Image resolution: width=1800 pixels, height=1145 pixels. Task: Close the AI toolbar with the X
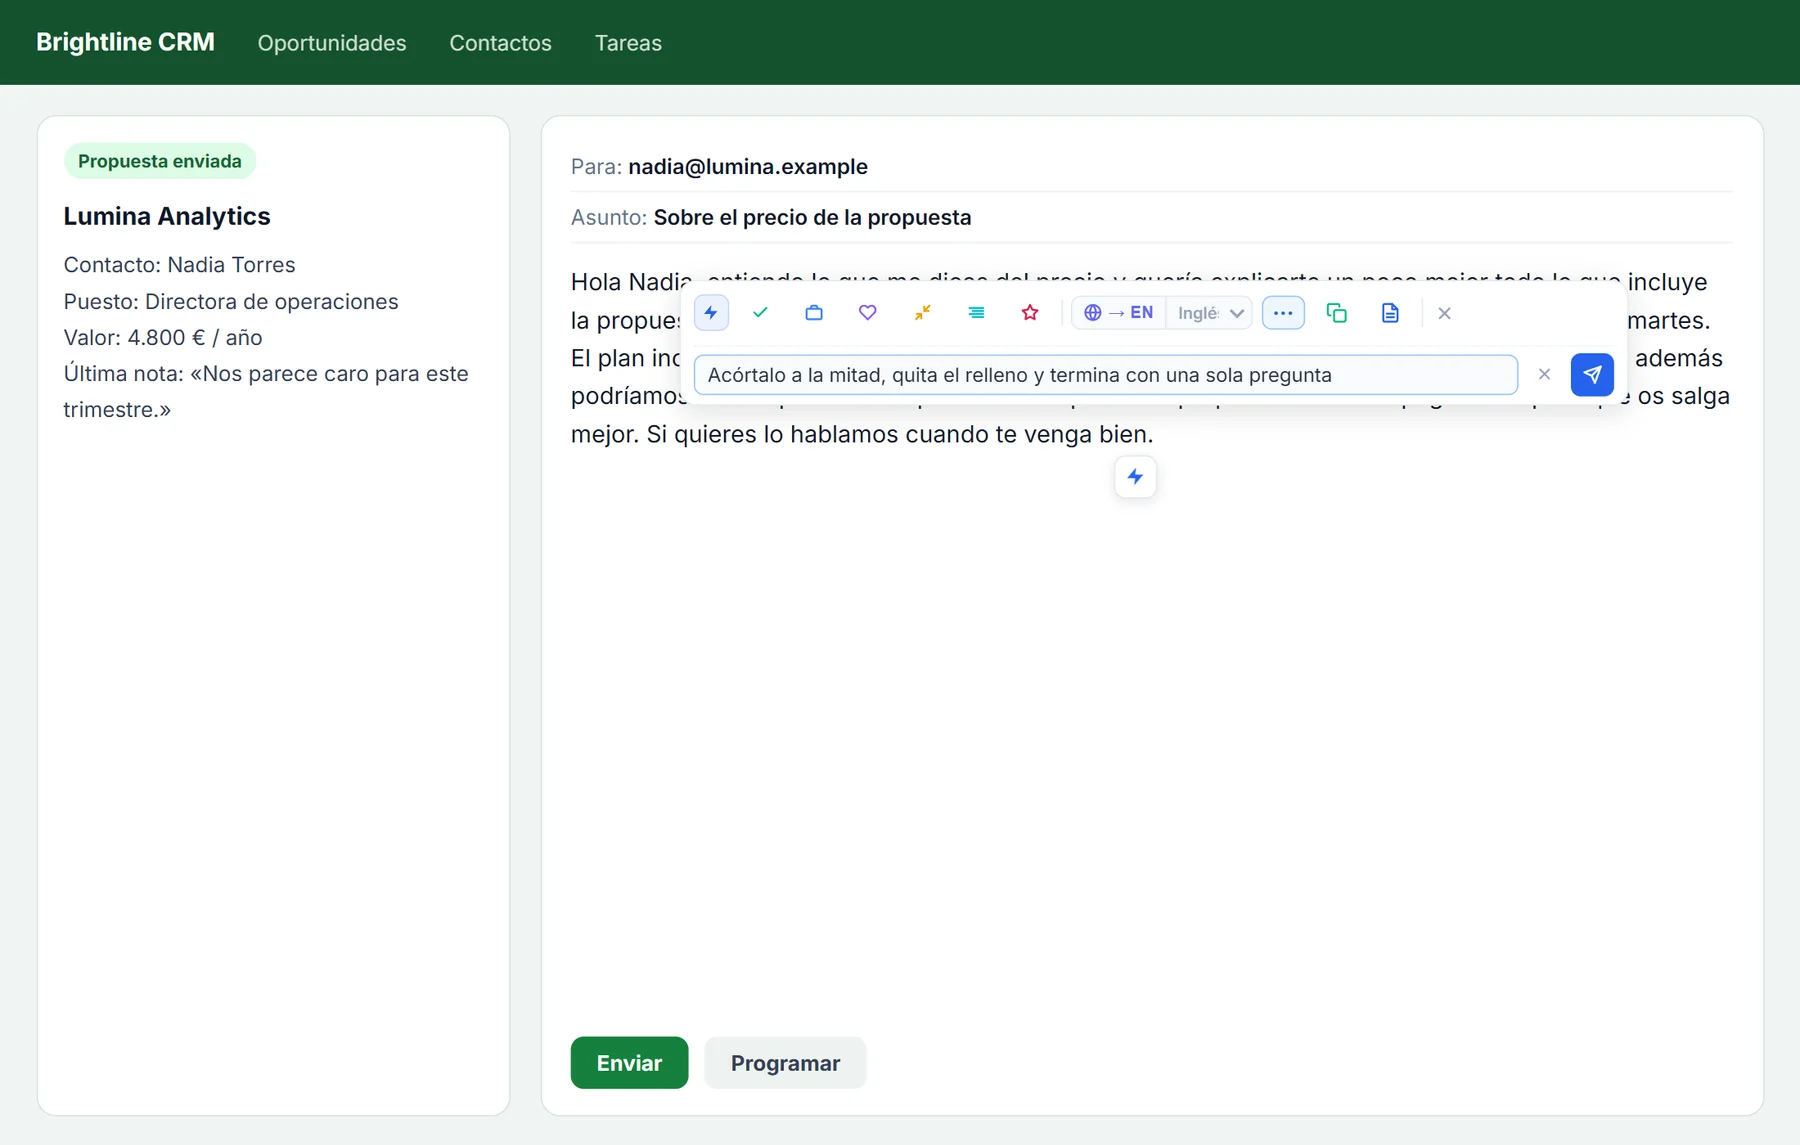[x=1444, y=313]
